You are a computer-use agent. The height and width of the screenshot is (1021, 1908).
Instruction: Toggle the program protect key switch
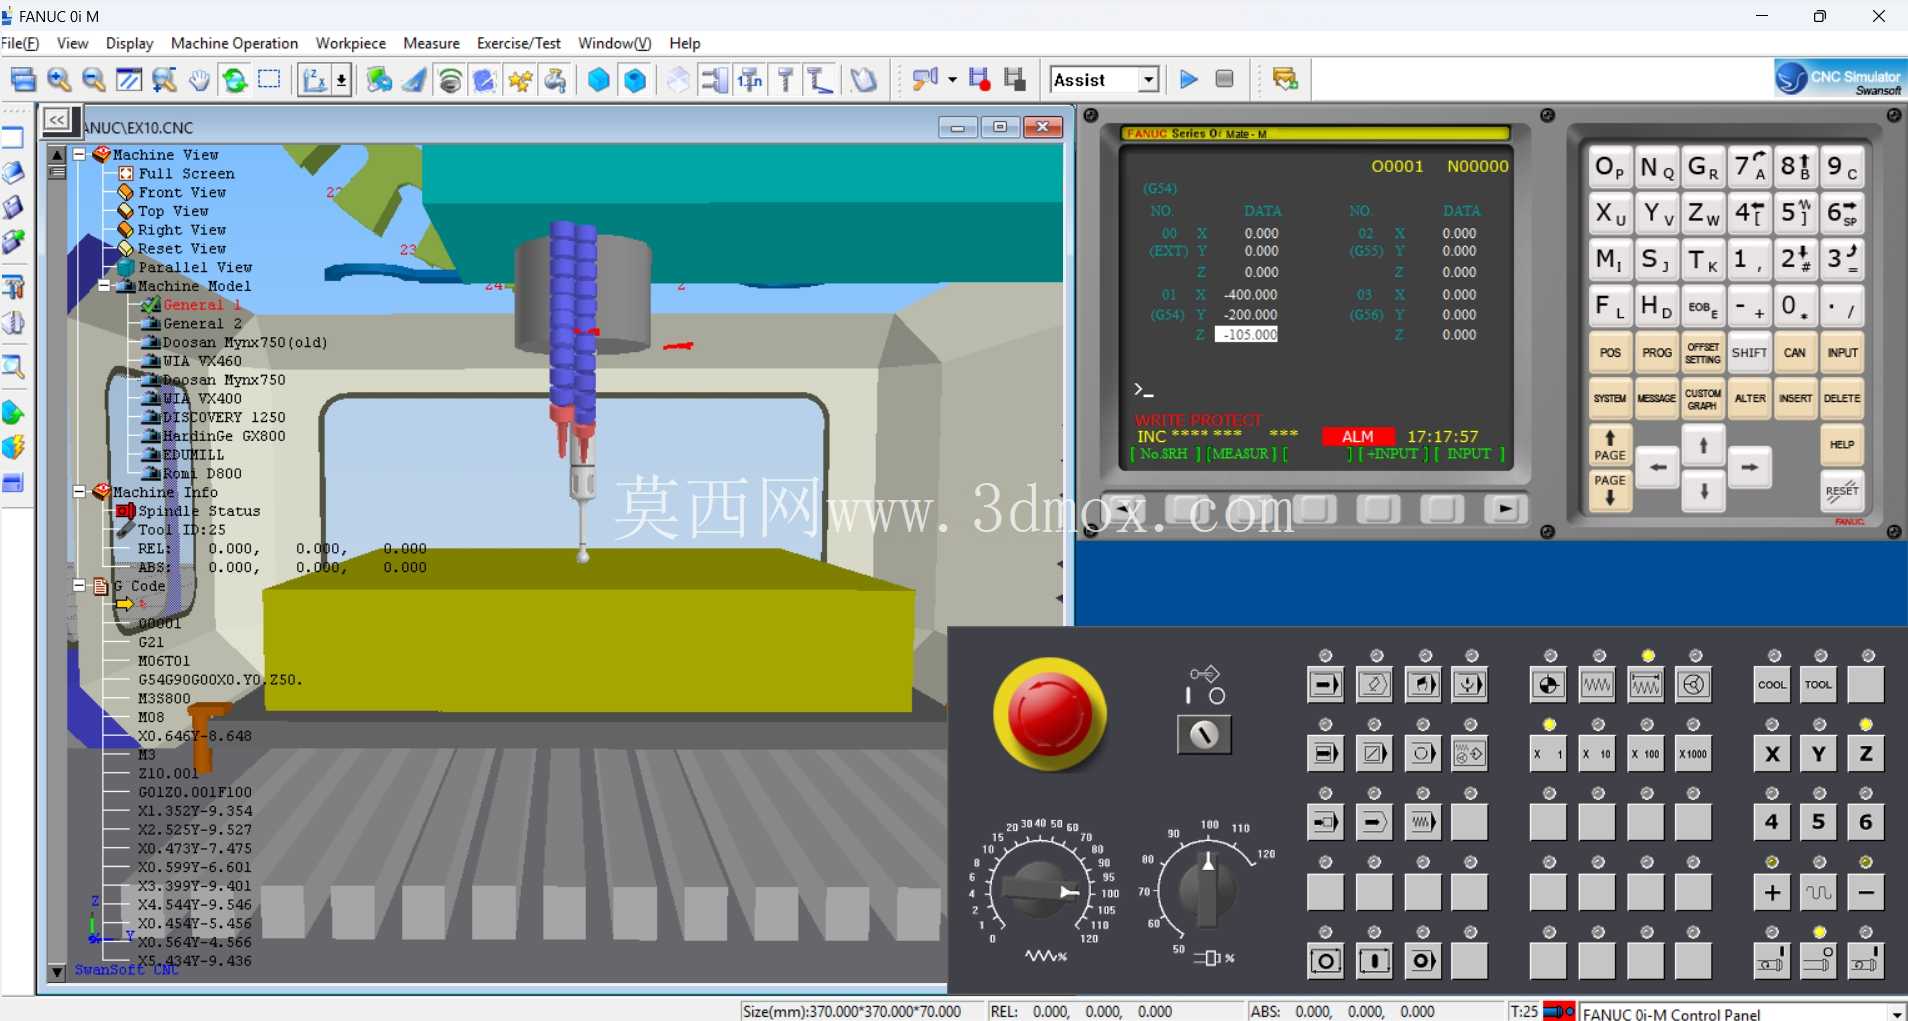(x=1204, y=734)
